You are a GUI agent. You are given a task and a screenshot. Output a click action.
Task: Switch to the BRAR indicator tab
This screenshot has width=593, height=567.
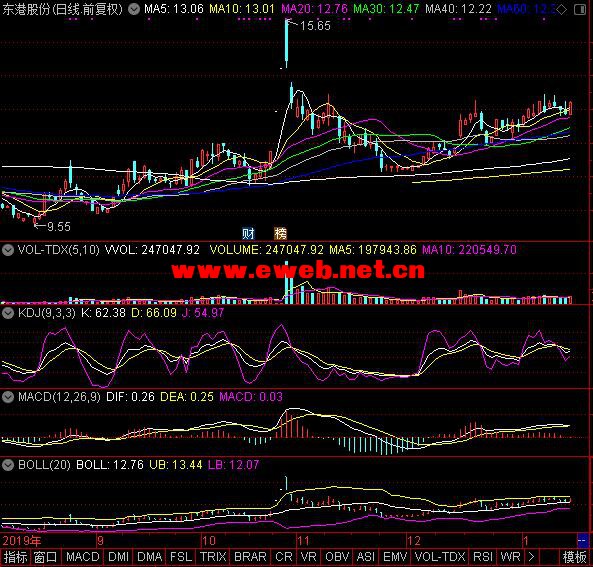pos(250,557)
